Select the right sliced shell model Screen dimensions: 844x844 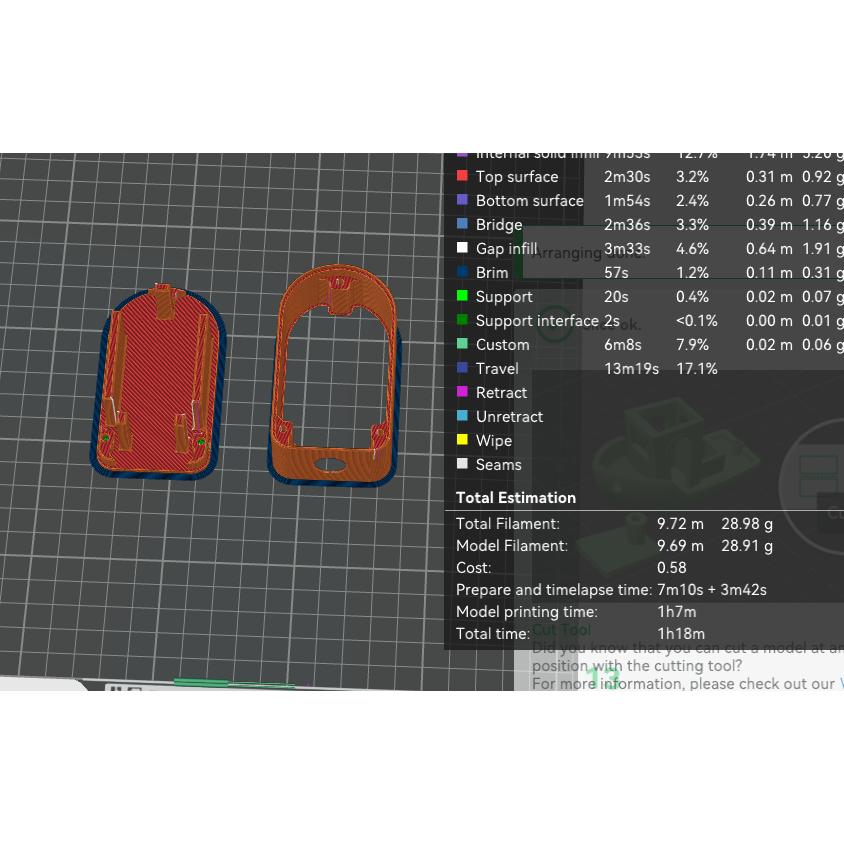(334, 375)
